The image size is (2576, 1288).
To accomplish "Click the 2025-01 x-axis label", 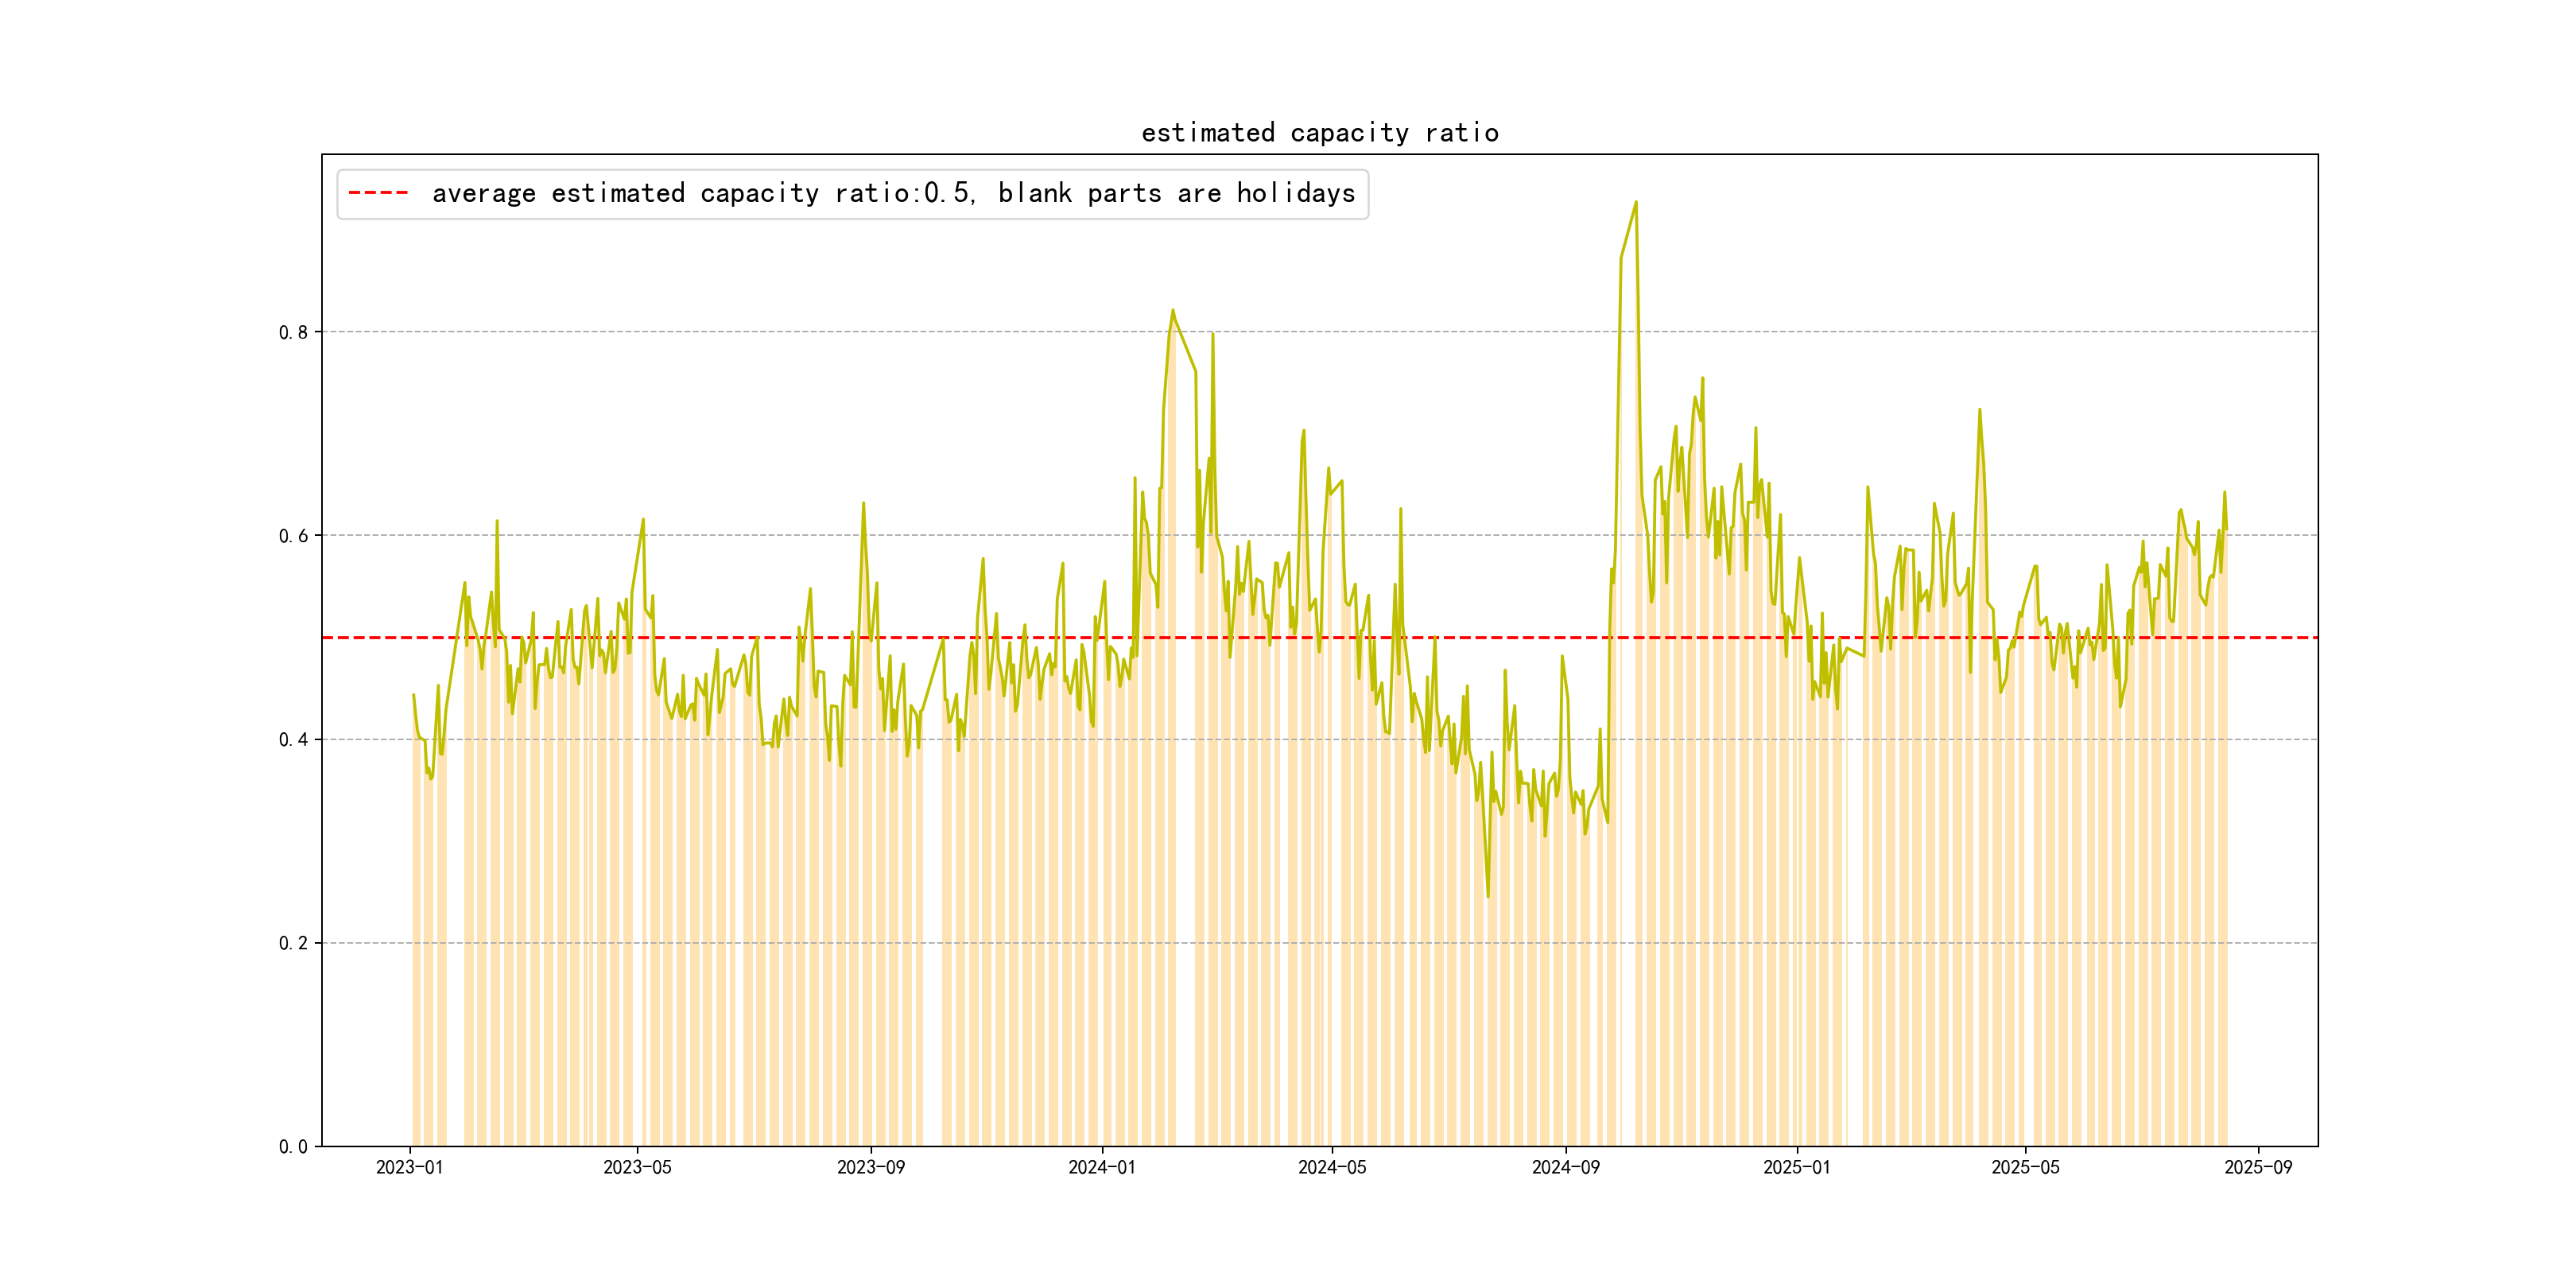I will (x=1796, y=1167).
